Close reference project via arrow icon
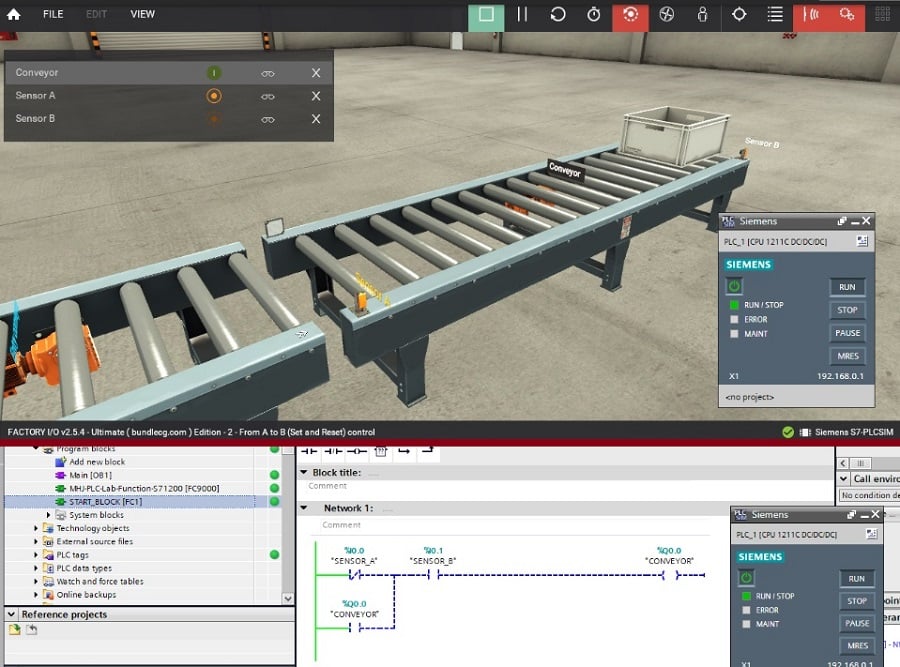Image resolution: width=900 pixels, height=667 pixels. tap(32, 630)
